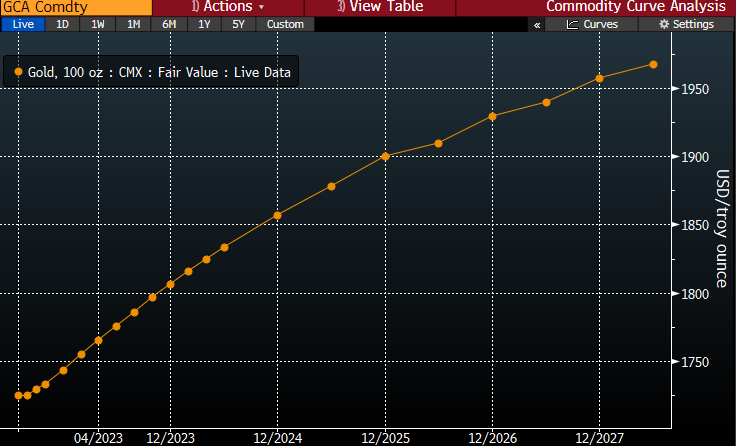Select the Live time range tab

pos(23,24)
